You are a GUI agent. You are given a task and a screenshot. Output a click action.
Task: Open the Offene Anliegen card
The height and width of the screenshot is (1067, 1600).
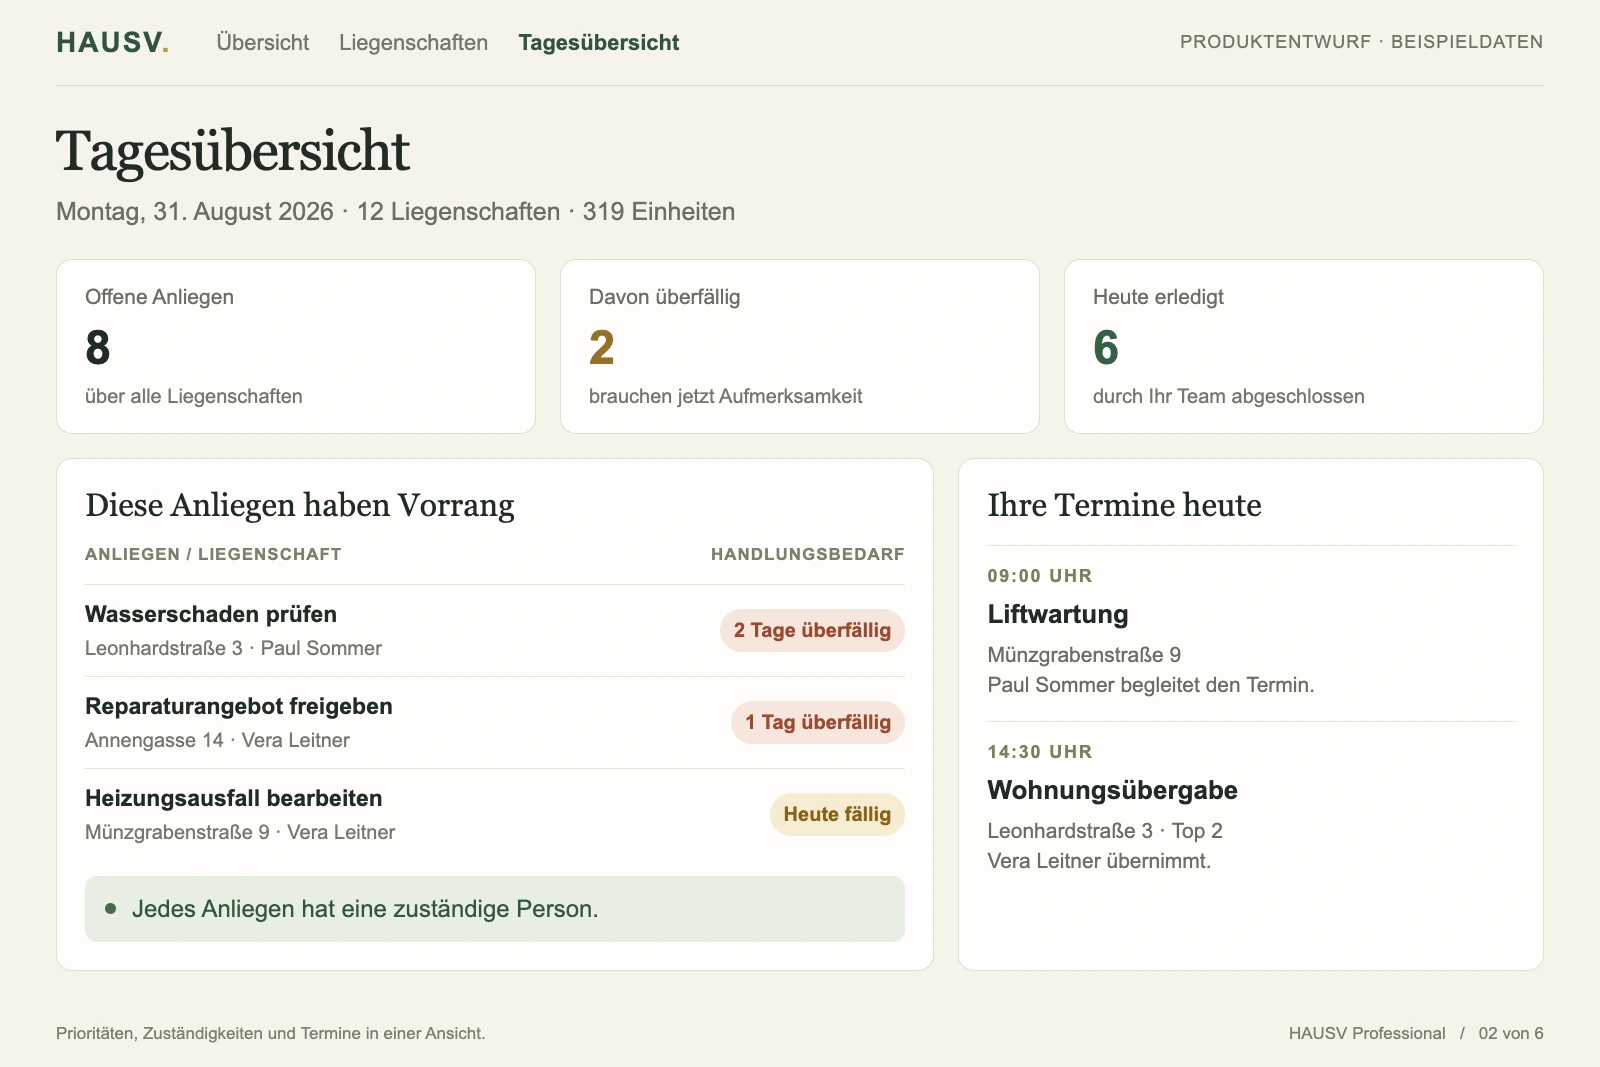[296, 346]
